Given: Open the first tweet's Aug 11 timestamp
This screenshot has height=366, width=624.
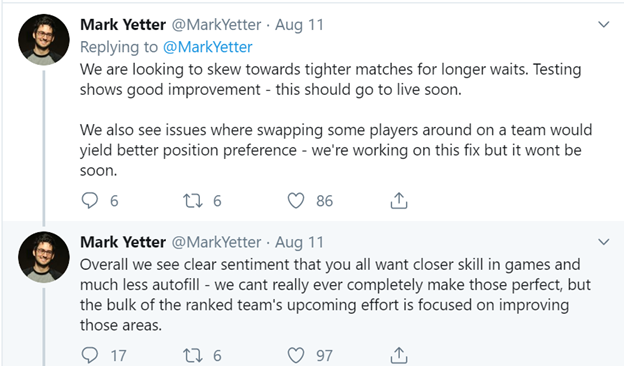Looking at the screenshot, I should point(299,25).
